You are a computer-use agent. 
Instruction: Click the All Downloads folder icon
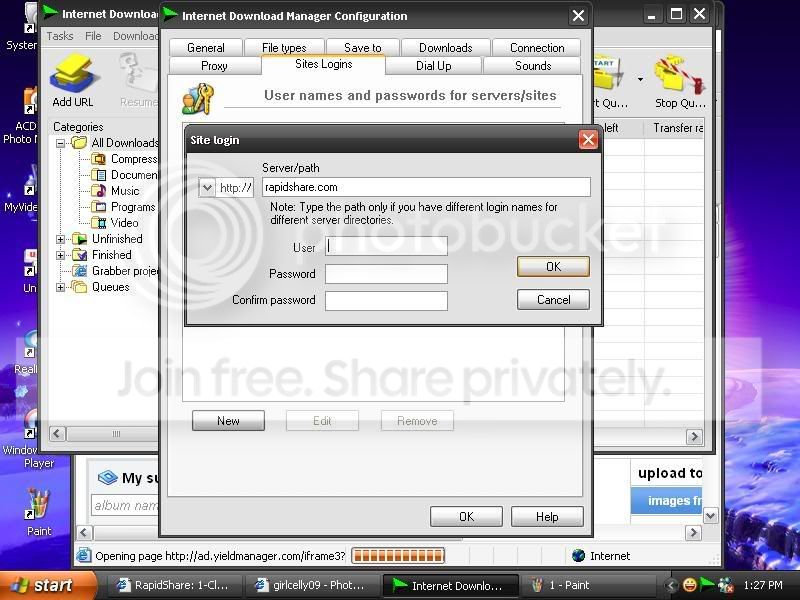point(80,143)
